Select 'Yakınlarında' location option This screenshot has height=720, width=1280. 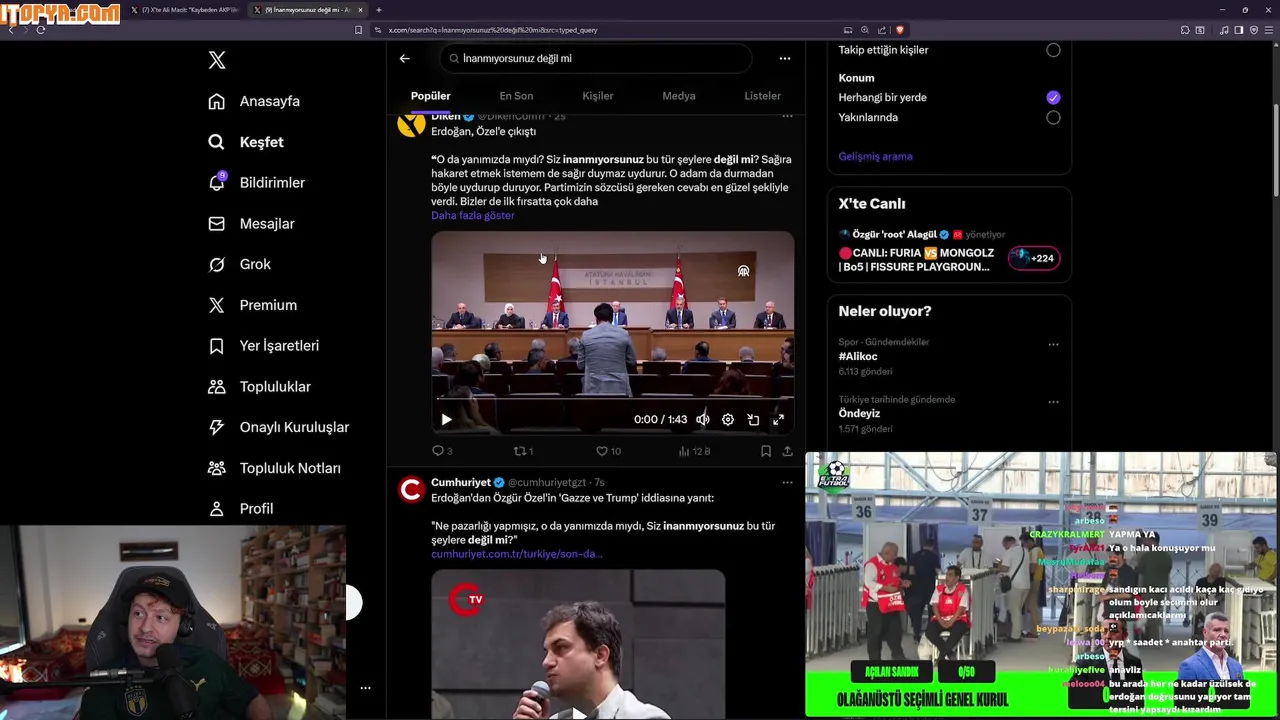(1053, 117)
